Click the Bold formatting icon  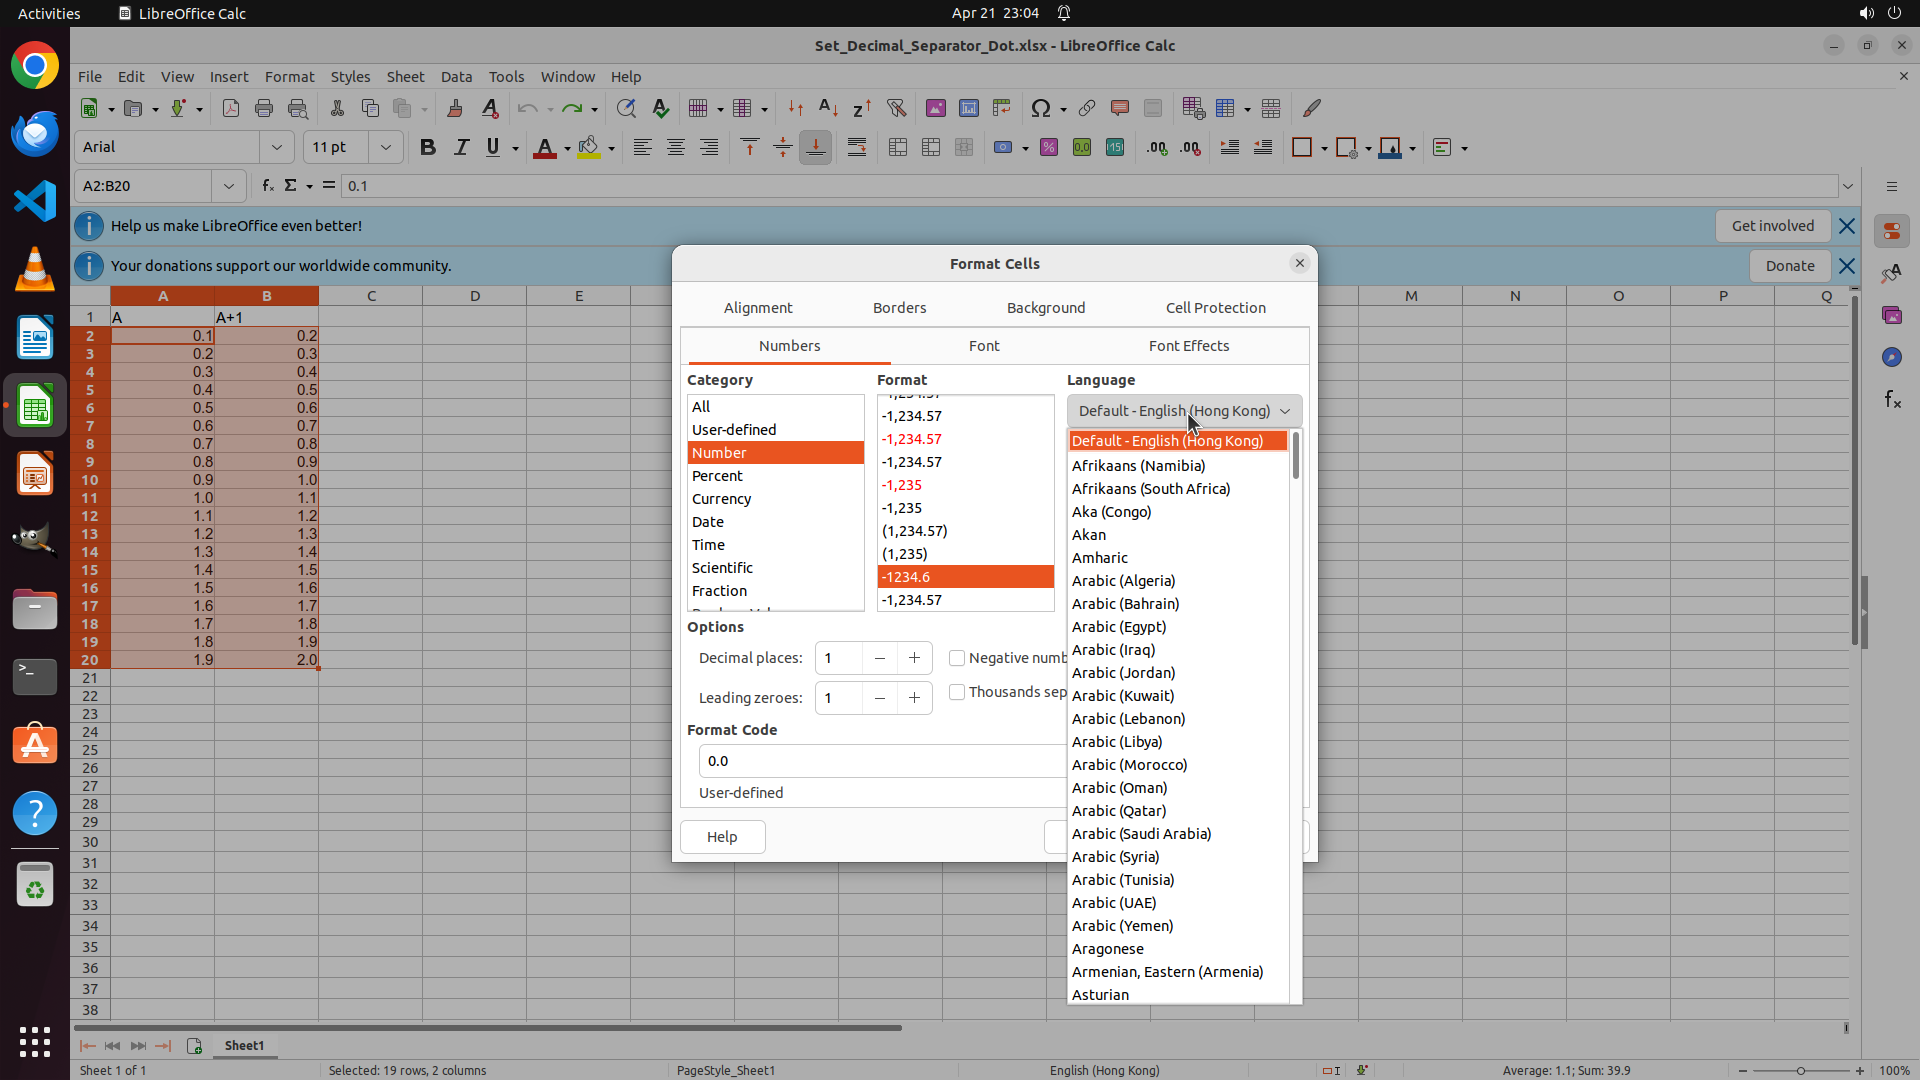coord(428,148)
